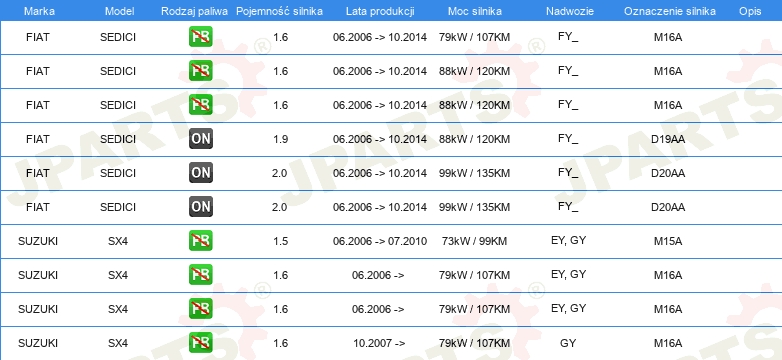
Task: Click the Opis column header
Action: click(750, 11)
